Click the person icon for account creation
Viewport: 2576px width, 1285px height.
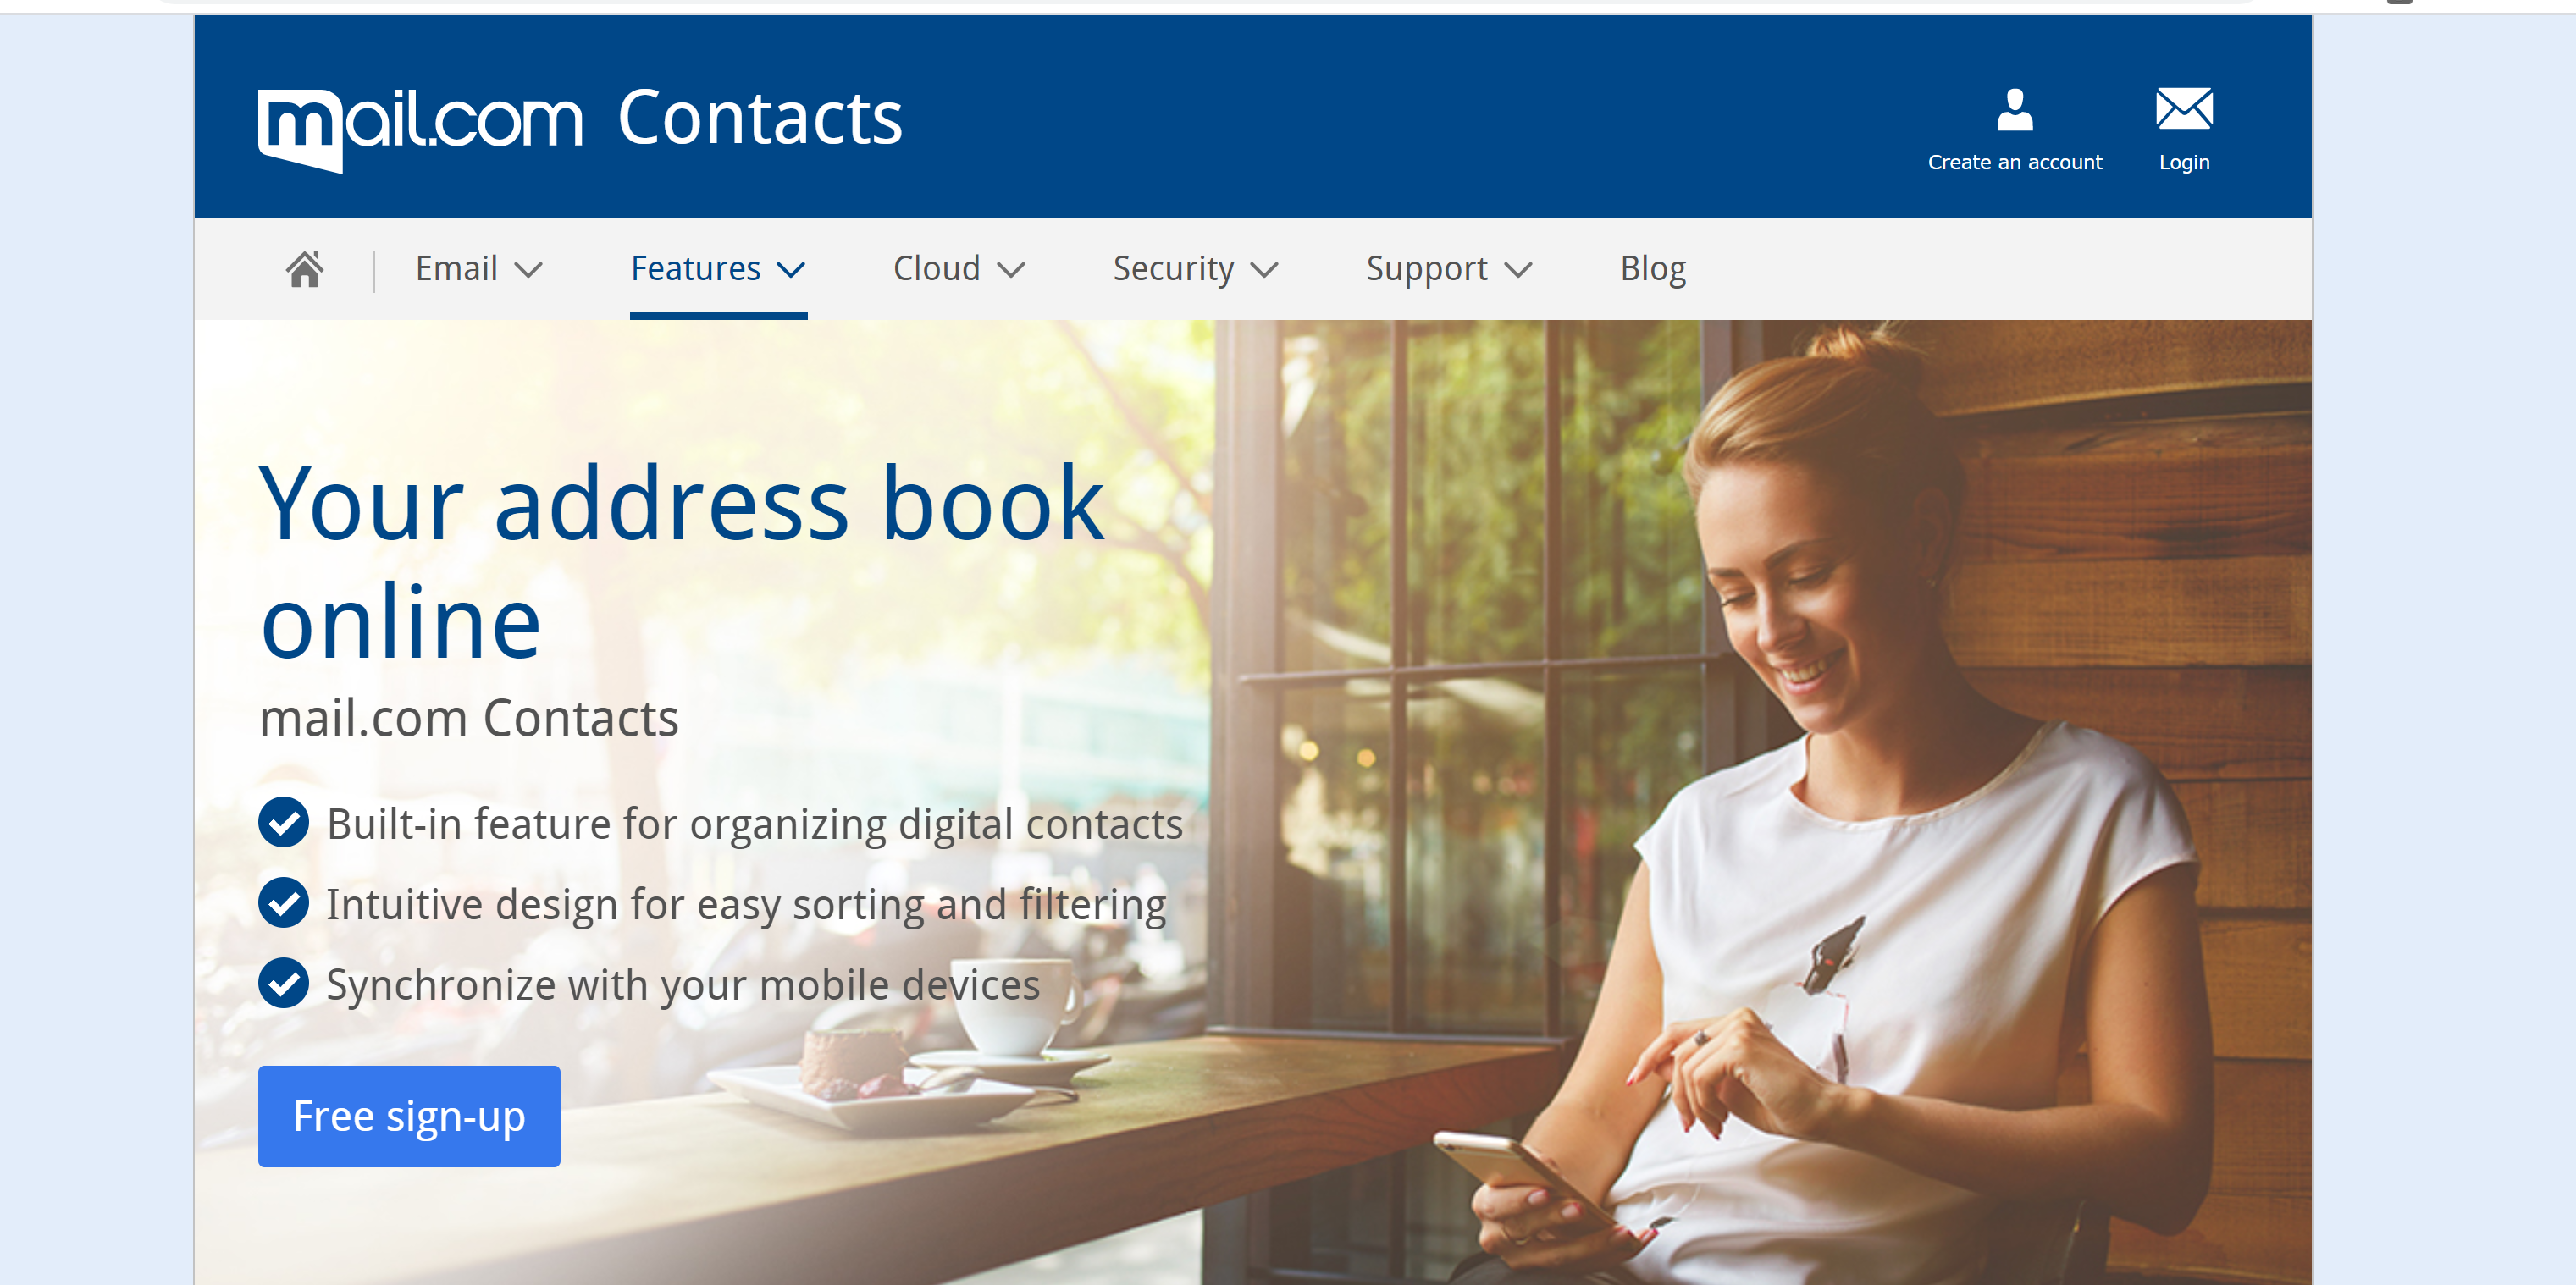click(x=2014, y=109)
